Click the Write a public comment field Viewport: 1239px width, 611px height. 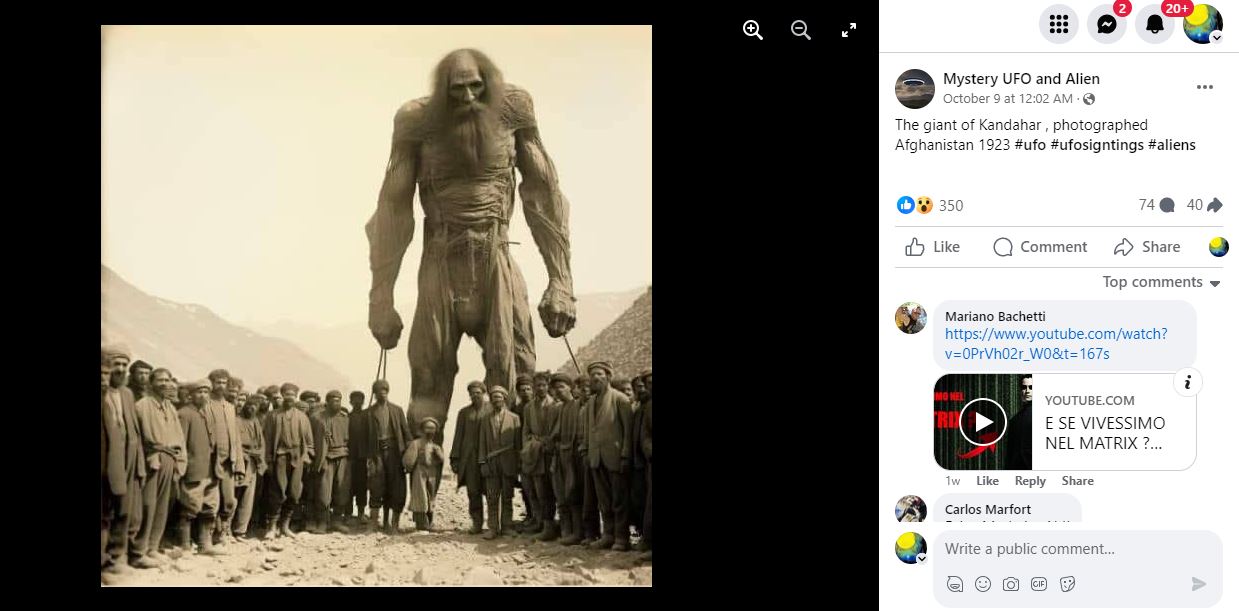coord(1060,549)
